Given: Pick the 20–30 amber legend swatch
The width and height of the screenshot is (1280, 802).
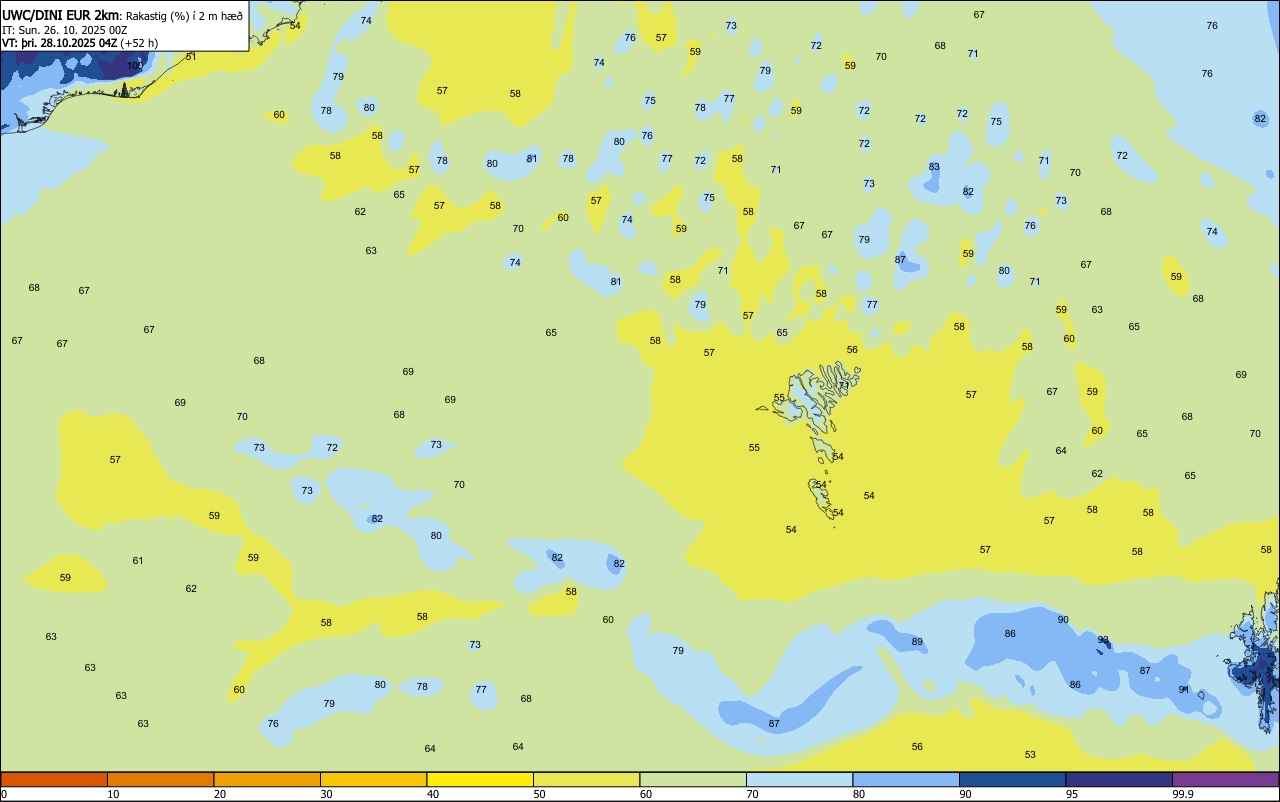Looking at the screenshot, I should point(267,779).
